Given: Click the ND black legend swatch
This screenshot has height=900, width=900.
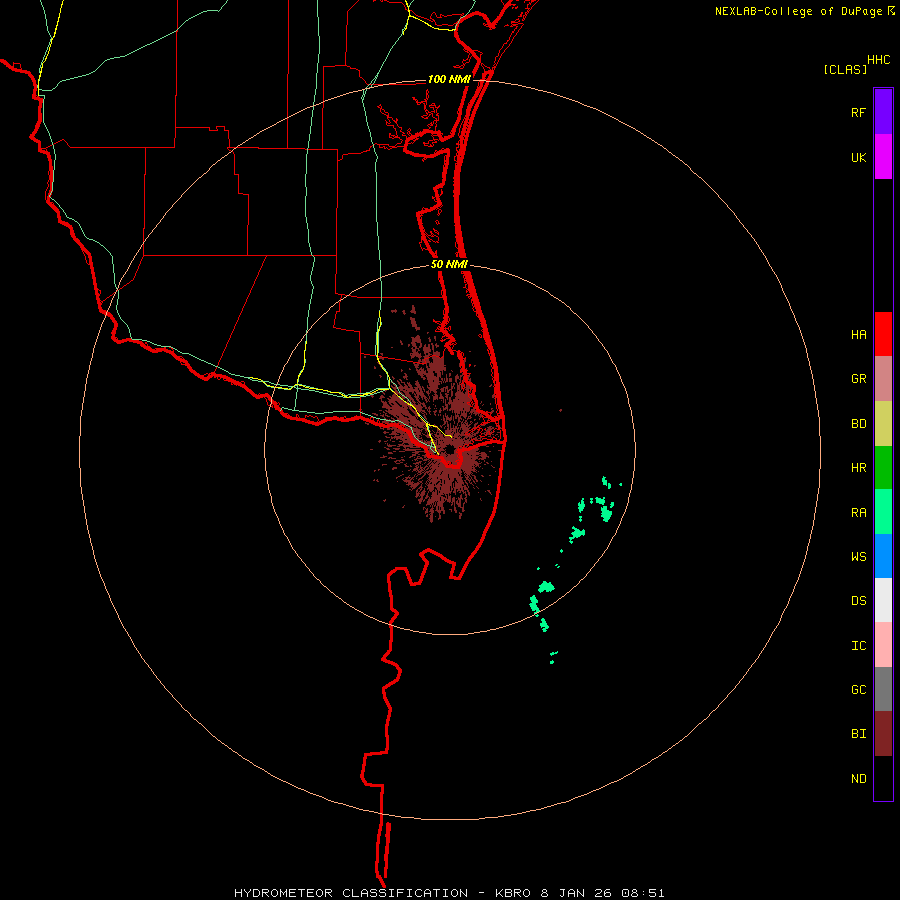Looking at the screenshot, I should pos(883,778).
